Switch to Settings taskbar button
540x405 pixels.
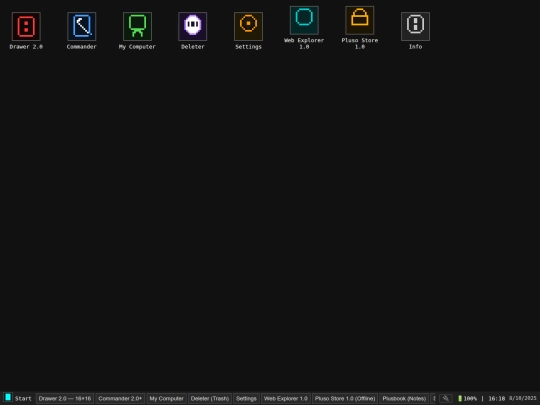pyautogui.click(x=246, y=398)
